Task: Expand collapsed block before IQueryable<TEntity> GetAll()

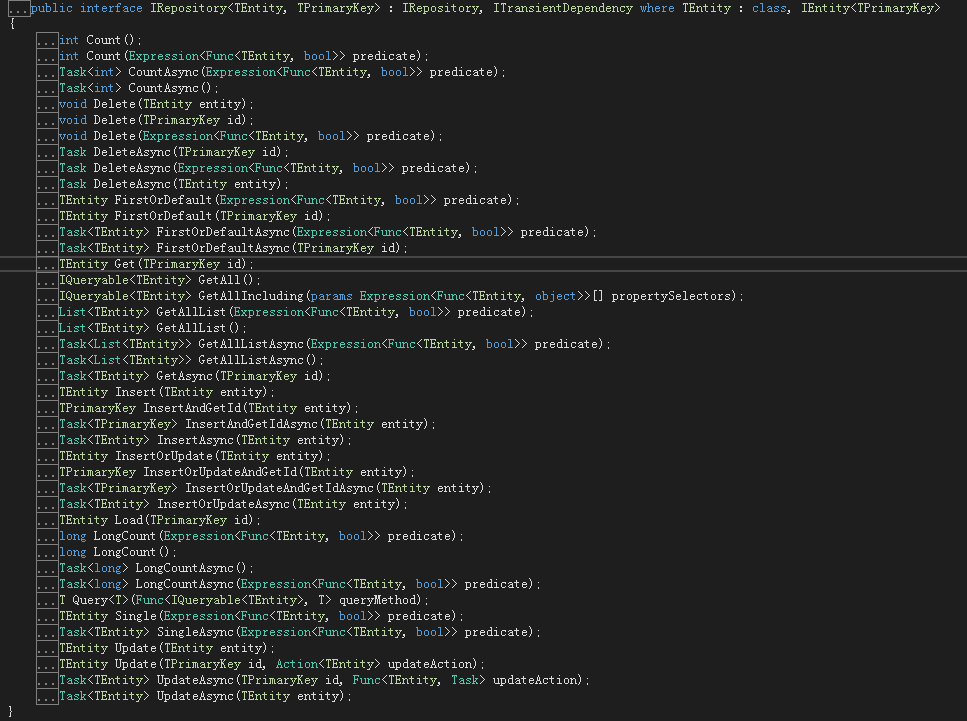Action: coord(47,281)
